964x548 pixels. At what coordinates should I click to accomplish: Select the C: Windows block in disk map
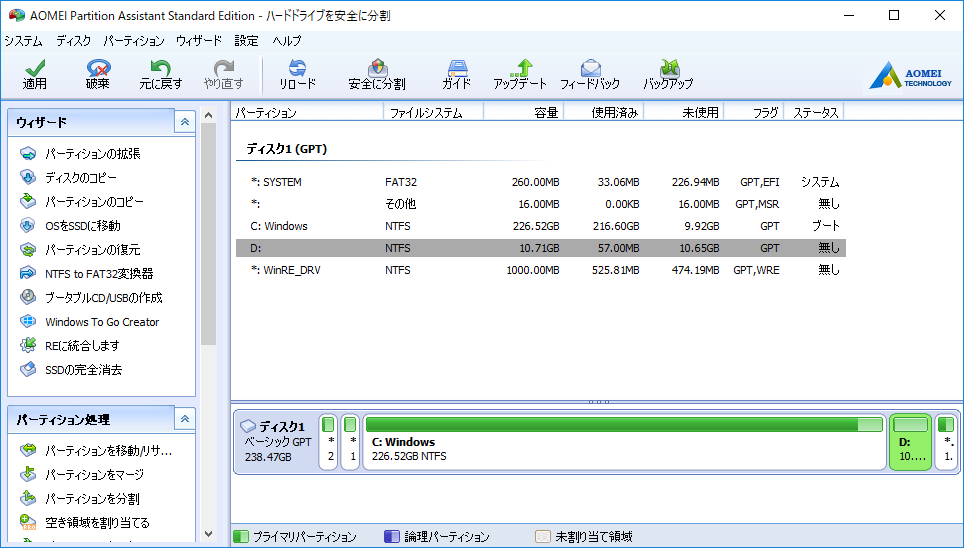pos(624,442)
